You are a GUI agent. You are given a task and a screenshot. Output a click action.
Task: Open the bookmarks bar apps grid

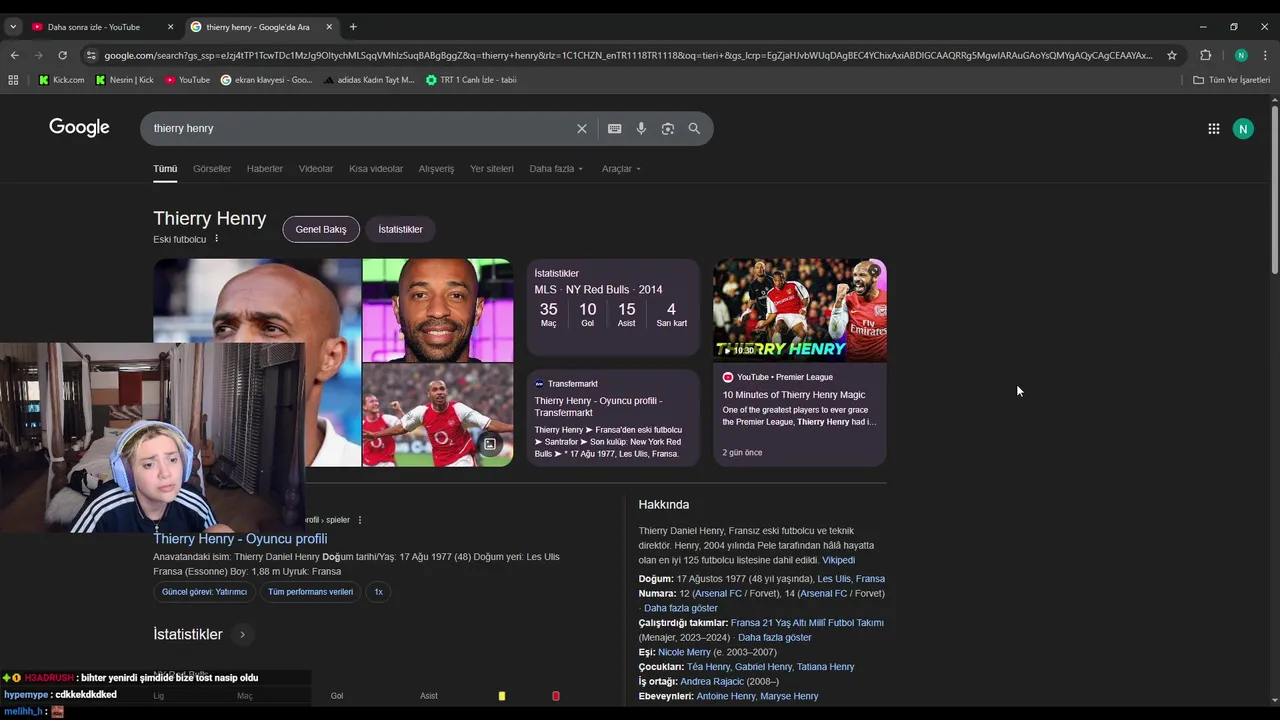coord(13,80)
